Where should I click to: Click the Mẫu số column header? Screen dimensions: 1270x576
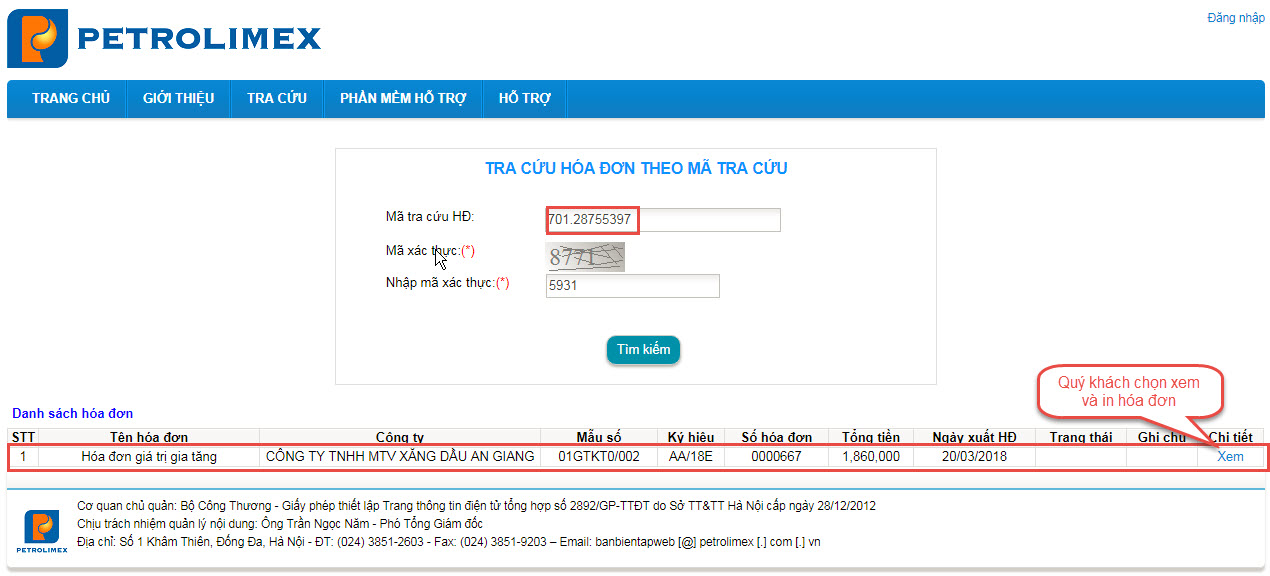tap(599, 437)
